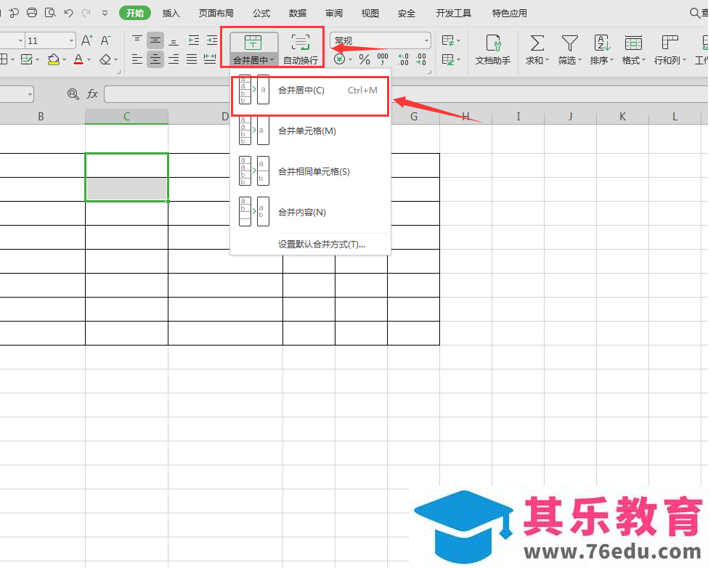709x568 pixels.
Task: Click the print icon in quick access bar
Action: (x=32, y=13)
